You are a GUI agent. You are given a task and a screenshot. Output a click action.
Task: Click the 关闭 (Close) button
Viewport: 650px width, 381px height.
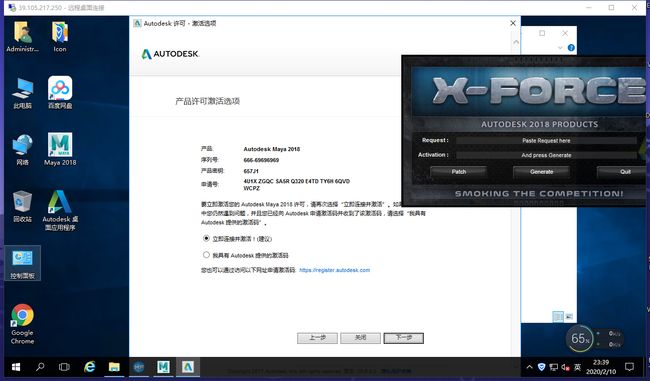(x=360, y=338)
